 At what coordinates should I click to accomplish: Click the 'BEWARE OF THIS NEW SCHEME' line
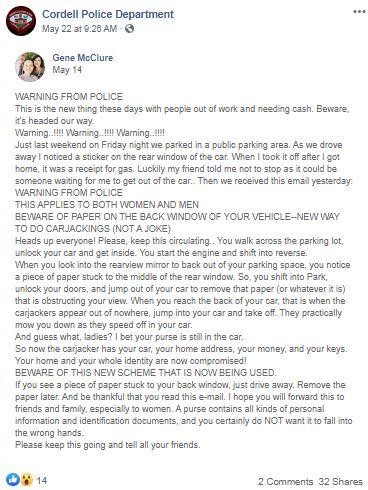pyautogui.click(x=146, y=373)
